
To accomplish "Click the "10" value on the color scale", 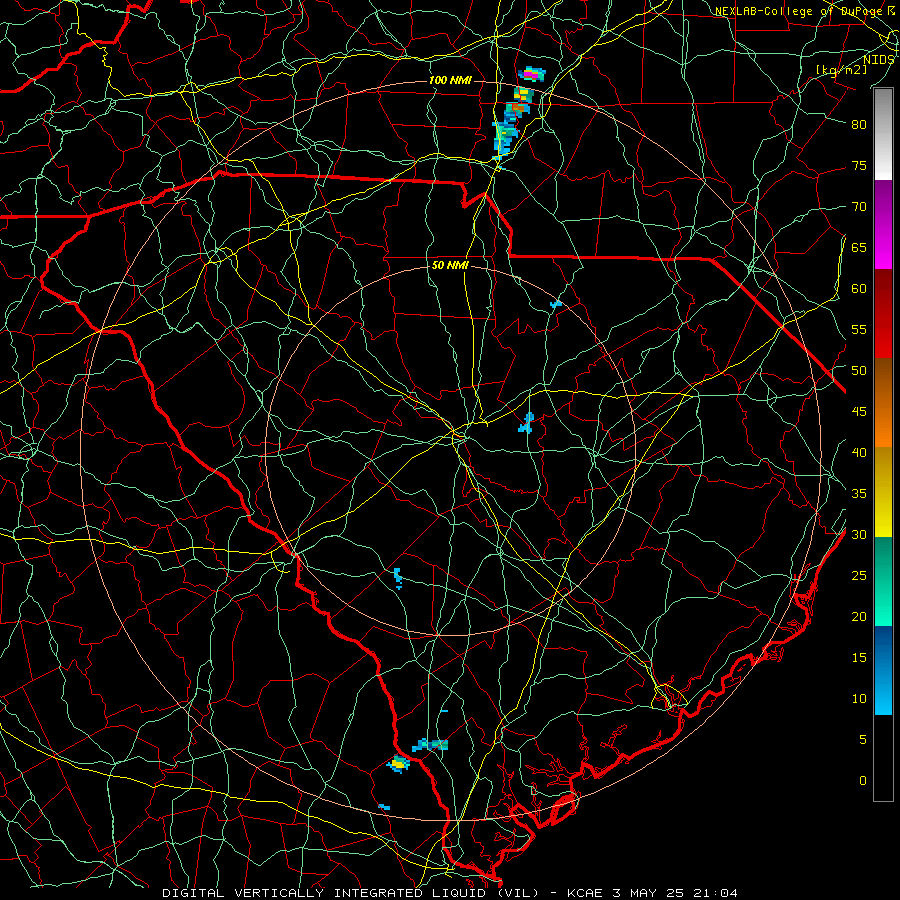I will pyautogui.click(x=859, y=699).
